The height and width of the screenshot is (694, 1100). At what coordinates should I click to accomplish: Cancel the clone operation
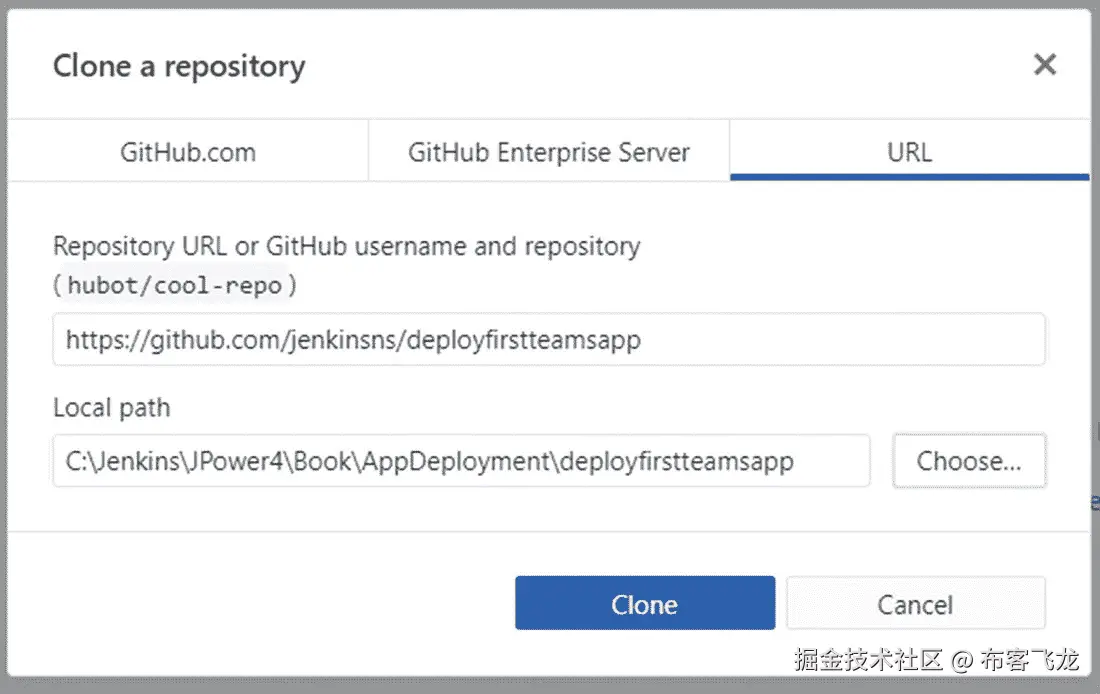click(915, 603)
